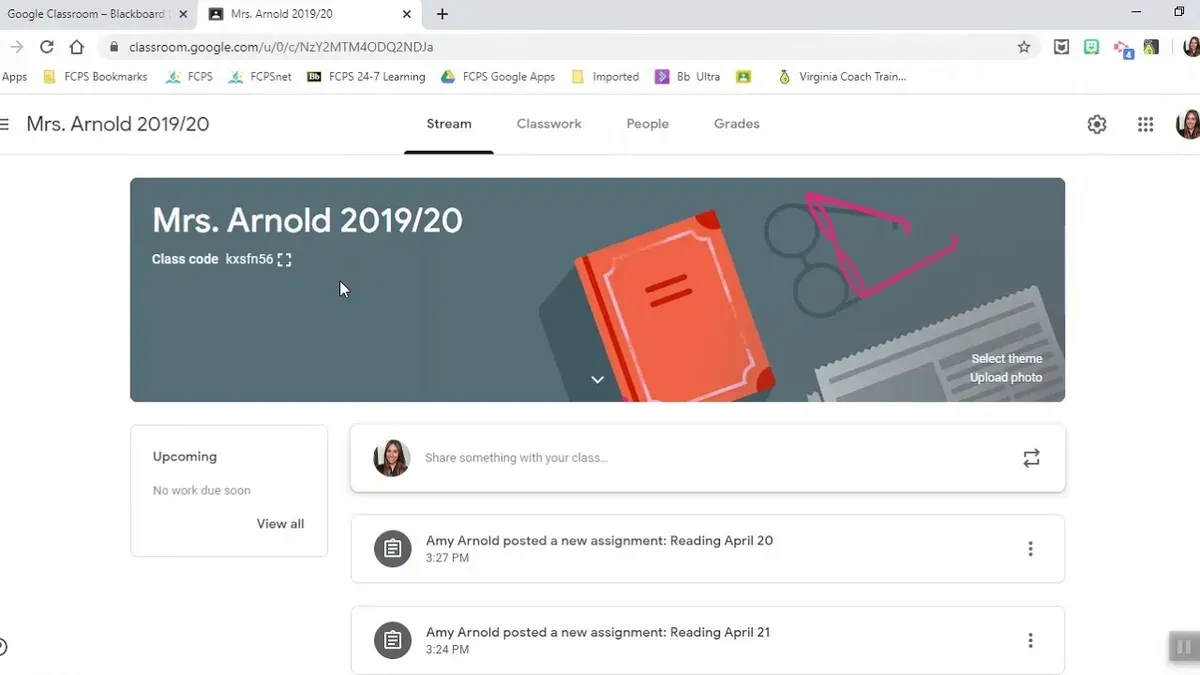Reload the page in Chrome
The height and width of the screenshot is (675, 1200).
tap(46, 47)
